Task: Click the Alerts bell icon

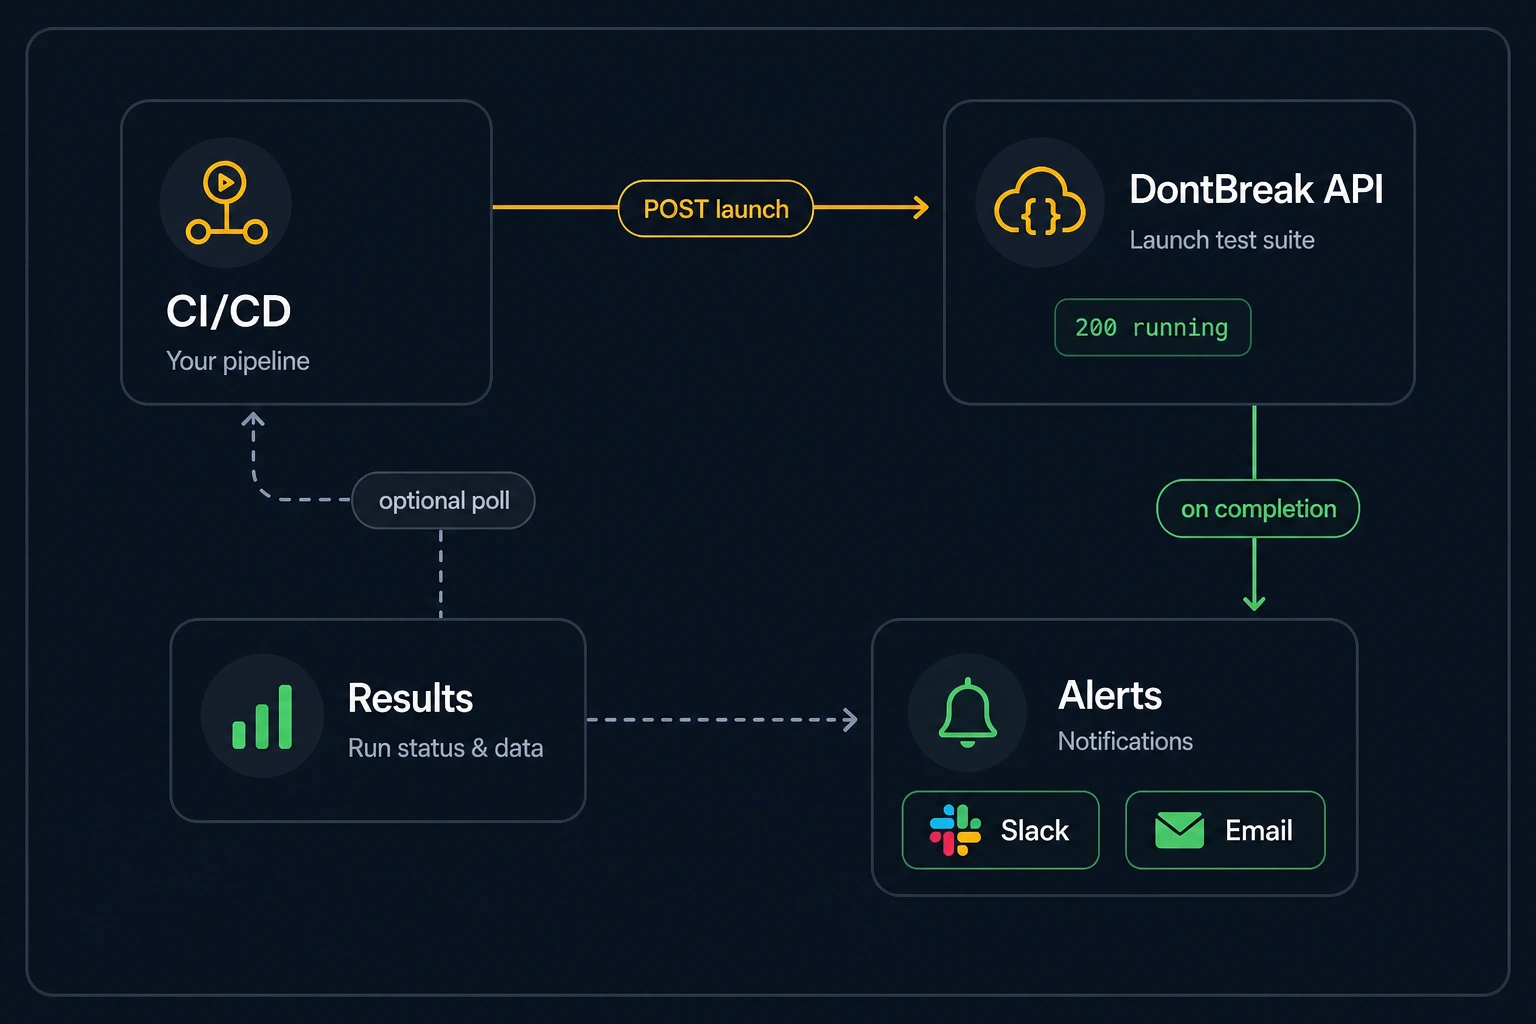Action: [968, 712]
